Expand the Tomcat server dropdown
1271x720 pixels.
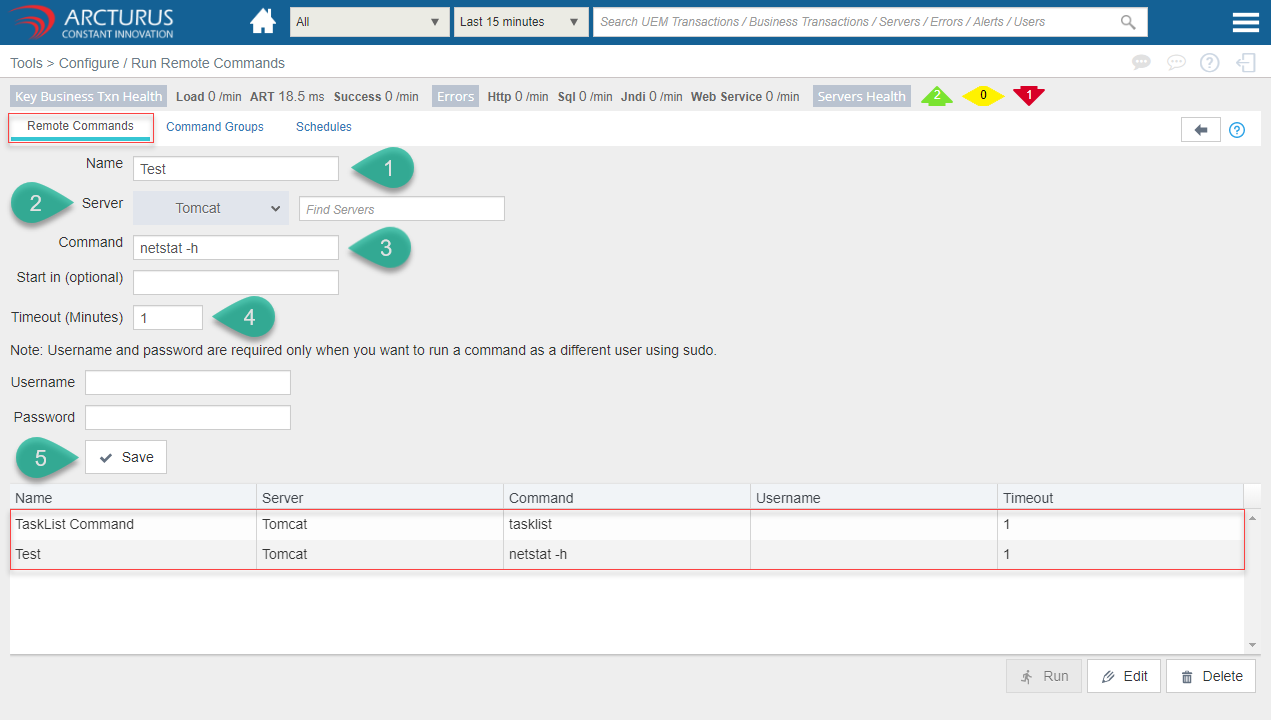click(211, 208)
